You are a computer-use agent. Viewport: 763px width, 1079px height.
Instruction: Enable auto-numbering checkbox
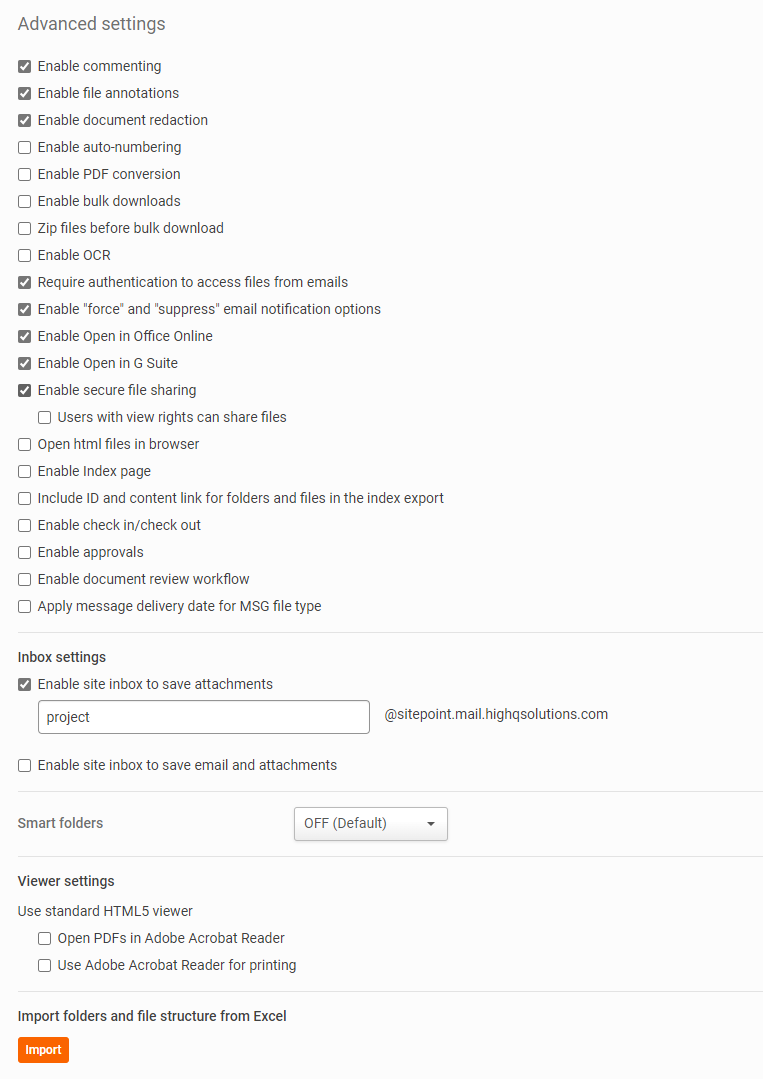pyautogui.click(x=25, y=148)
